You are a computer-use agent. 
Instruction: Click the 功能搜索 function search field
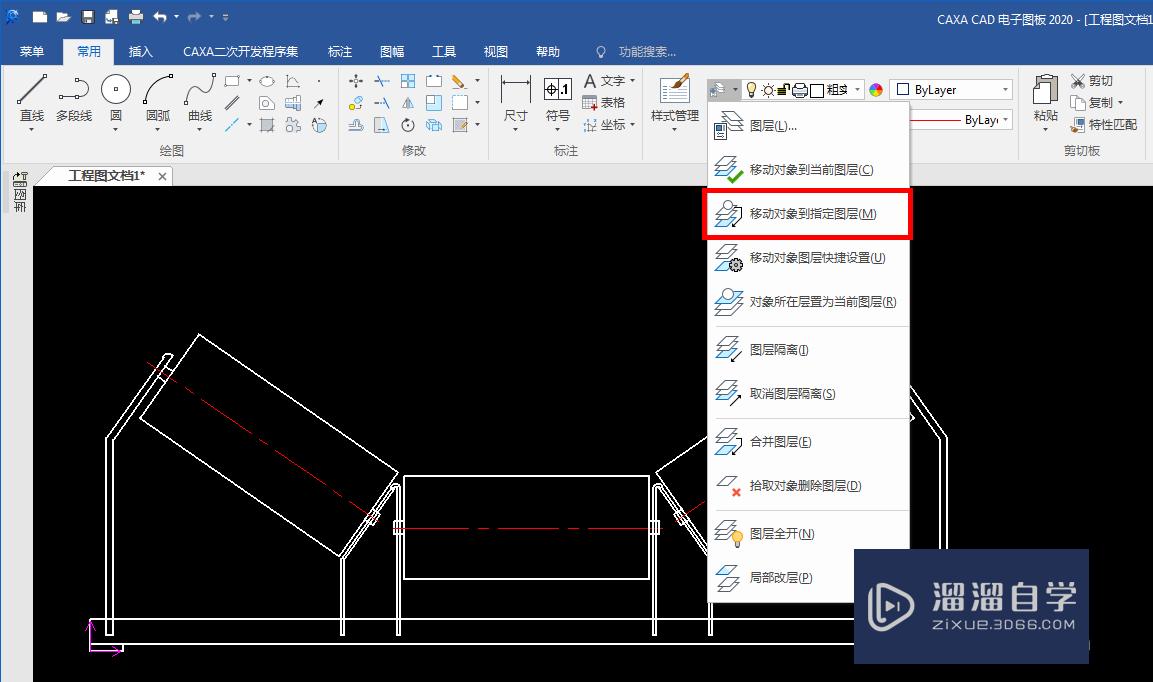(x=647, y=51)
